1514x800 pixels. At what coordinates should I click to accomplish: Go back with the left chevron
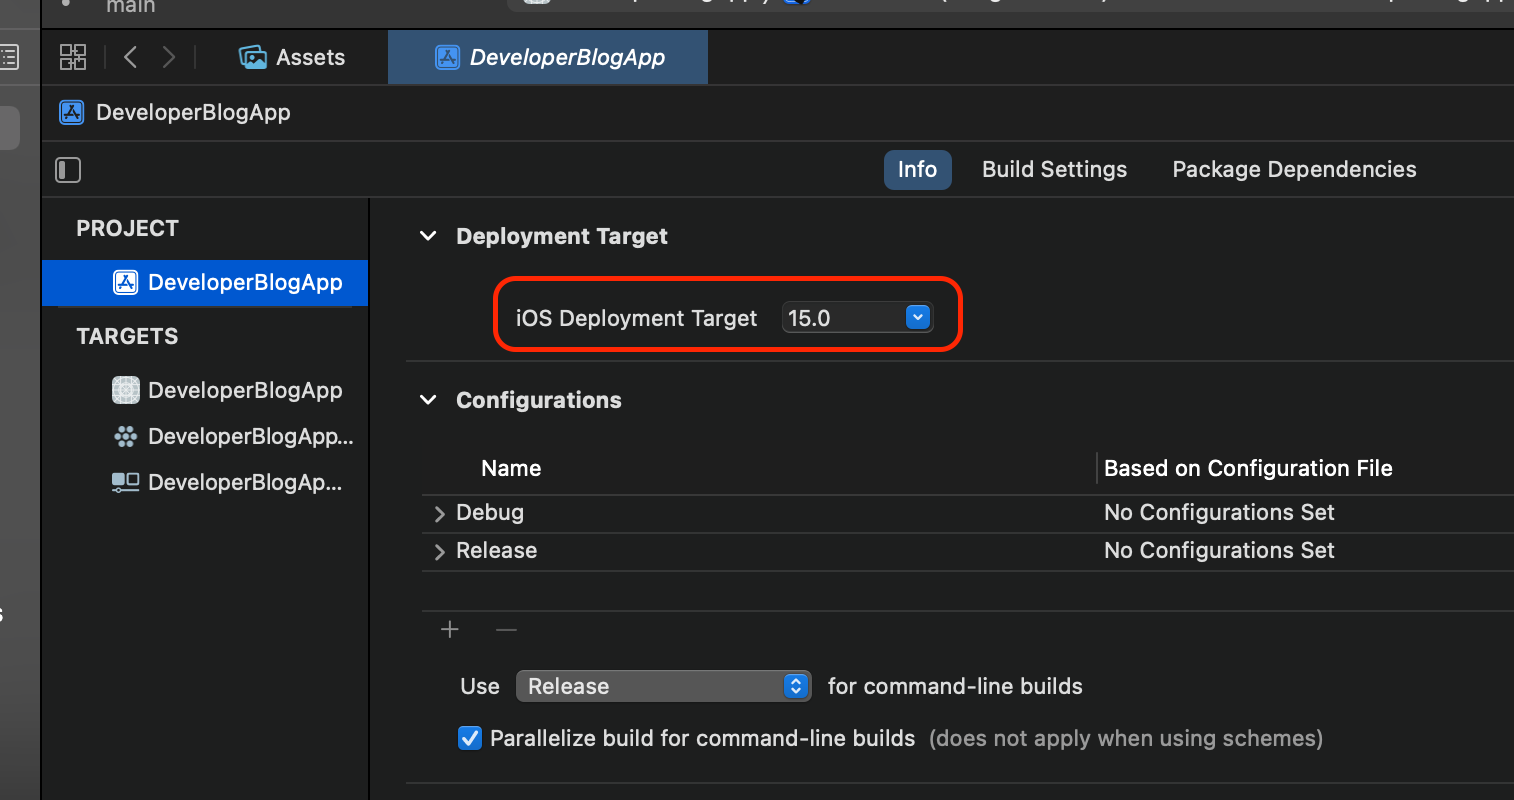pos(130,57)
